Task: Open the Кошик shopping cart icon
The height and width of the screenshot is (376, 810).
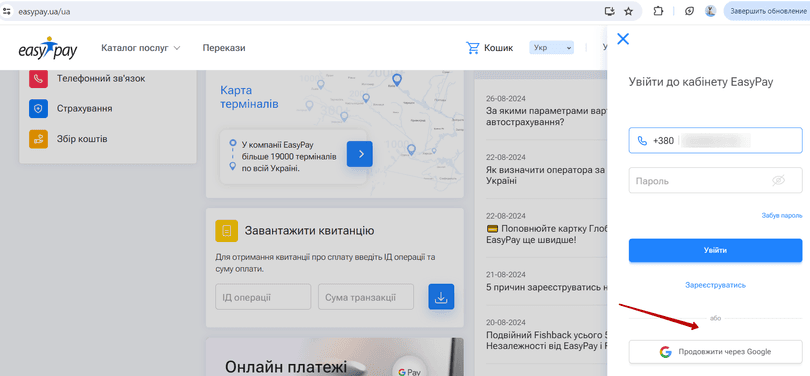Action: (473, 48)
